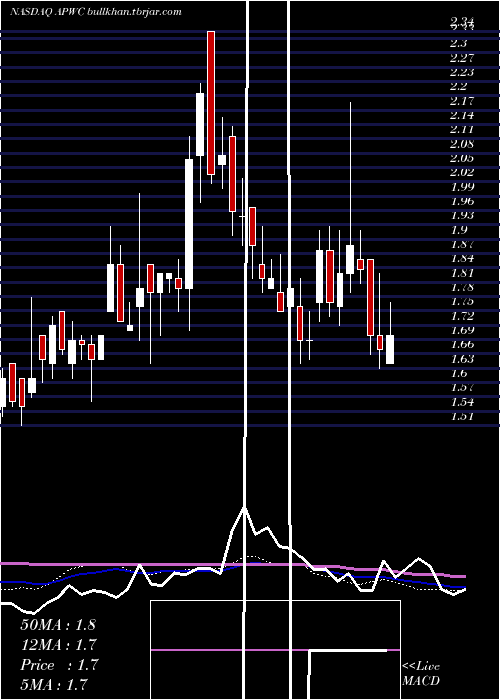Click the '<<Live MACD' label
The width and height of the screenshot is (500, 700).
point(421,673)
